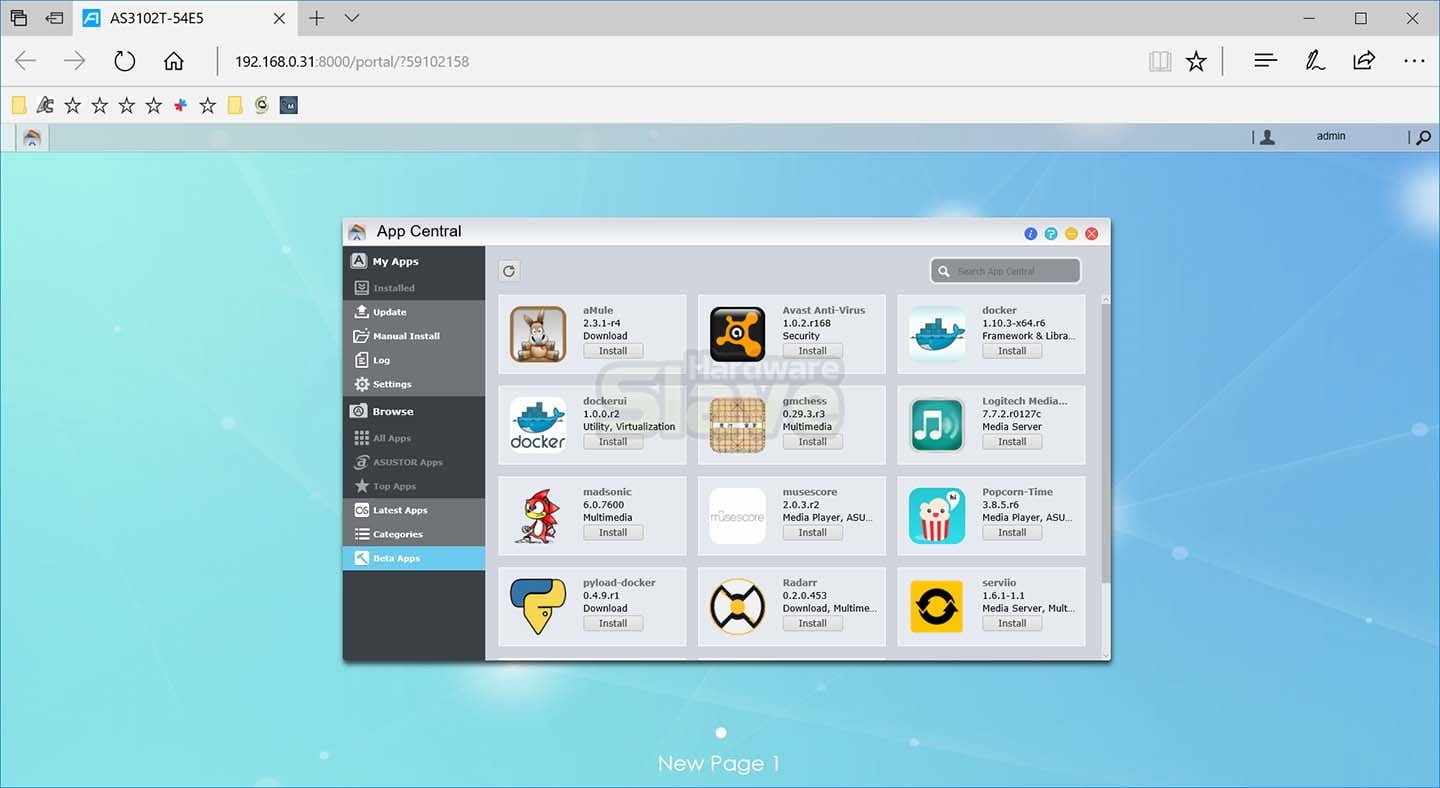Image resolution: width=1440 pixels, height=788 pixels.
Task: Open a new browser tab
Action: point(316,18)
